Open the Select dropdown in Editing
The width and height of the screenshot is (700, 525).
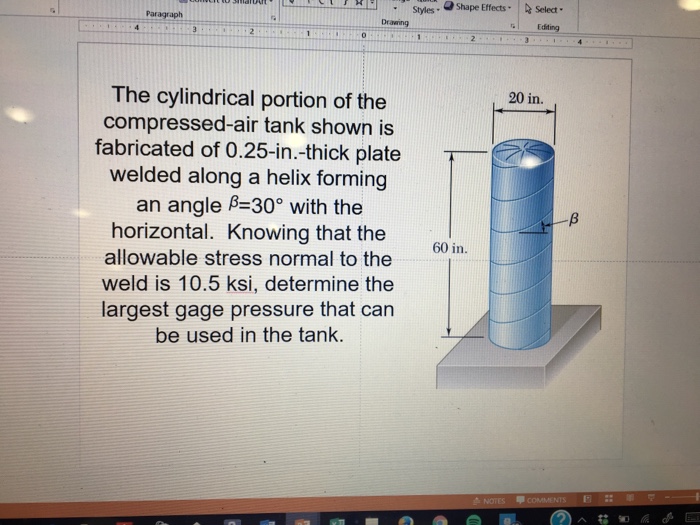544,9
